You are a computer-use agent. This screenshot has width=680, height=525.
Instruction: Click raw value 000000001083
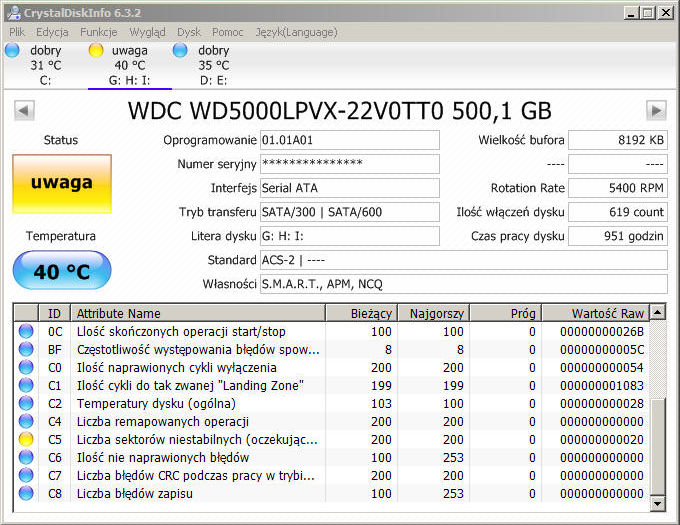click(x=602, y=385)
